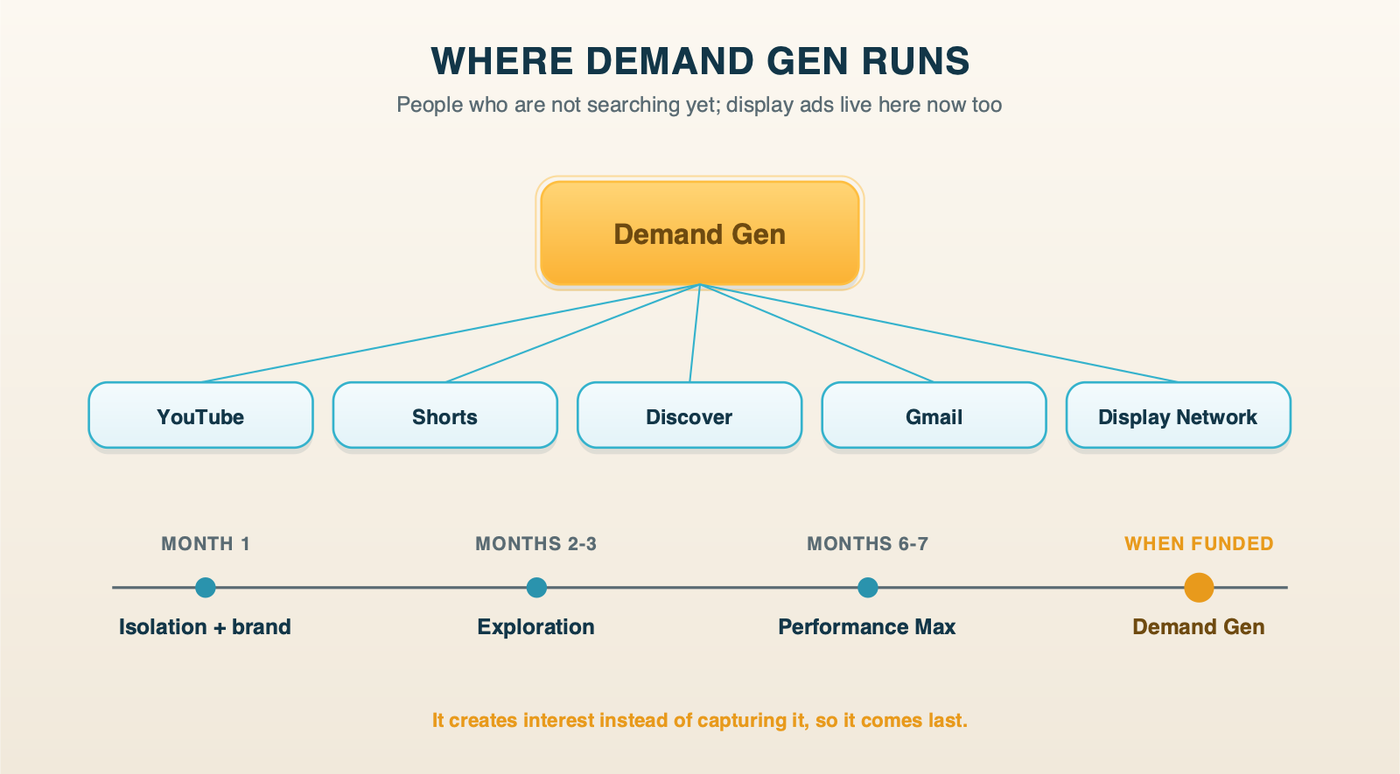
Task: Click the 'WHERE DEMAND GEN RUNS' title
Action: click(x=700, y=61)
